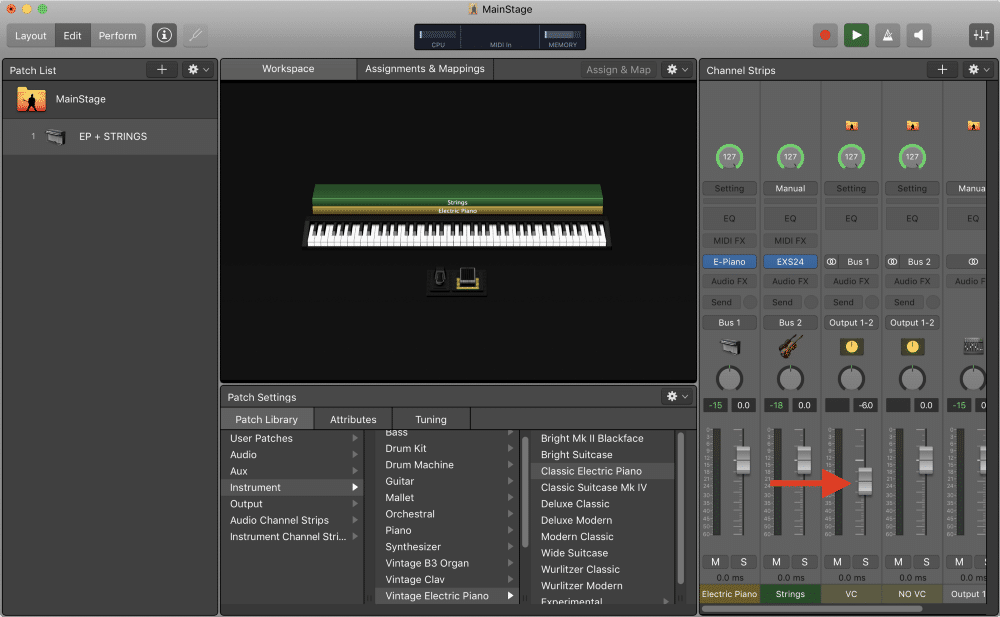This screenshot has height=617, width=1000.
Task: Click the yellow knob icon on NO VC strip
Action: (x=912, y=346)
